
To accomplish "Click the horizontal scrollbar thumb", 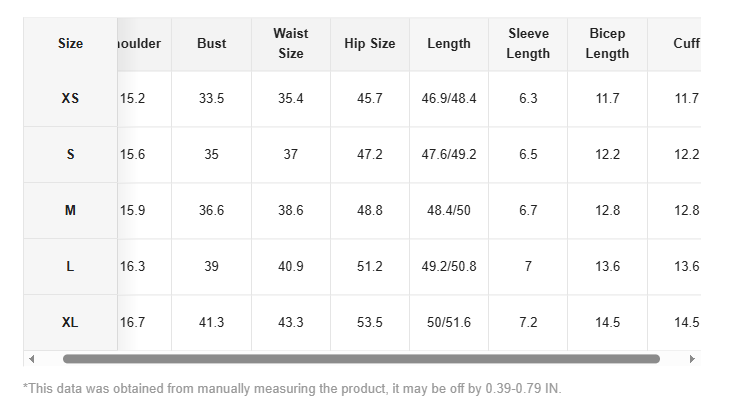I will click(x=360, y=359).
